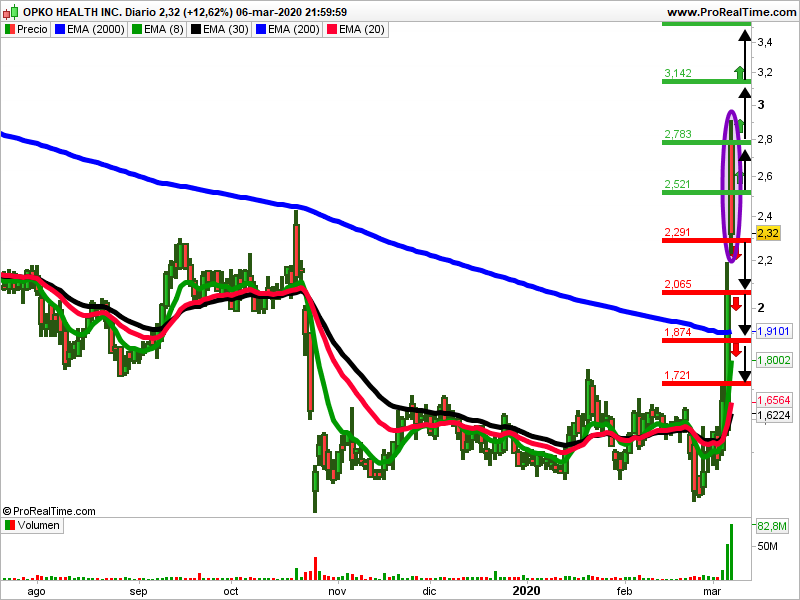Click the resistance level label 2,783
The height and width of the screenshot is (600, 800).
(678, 134)
